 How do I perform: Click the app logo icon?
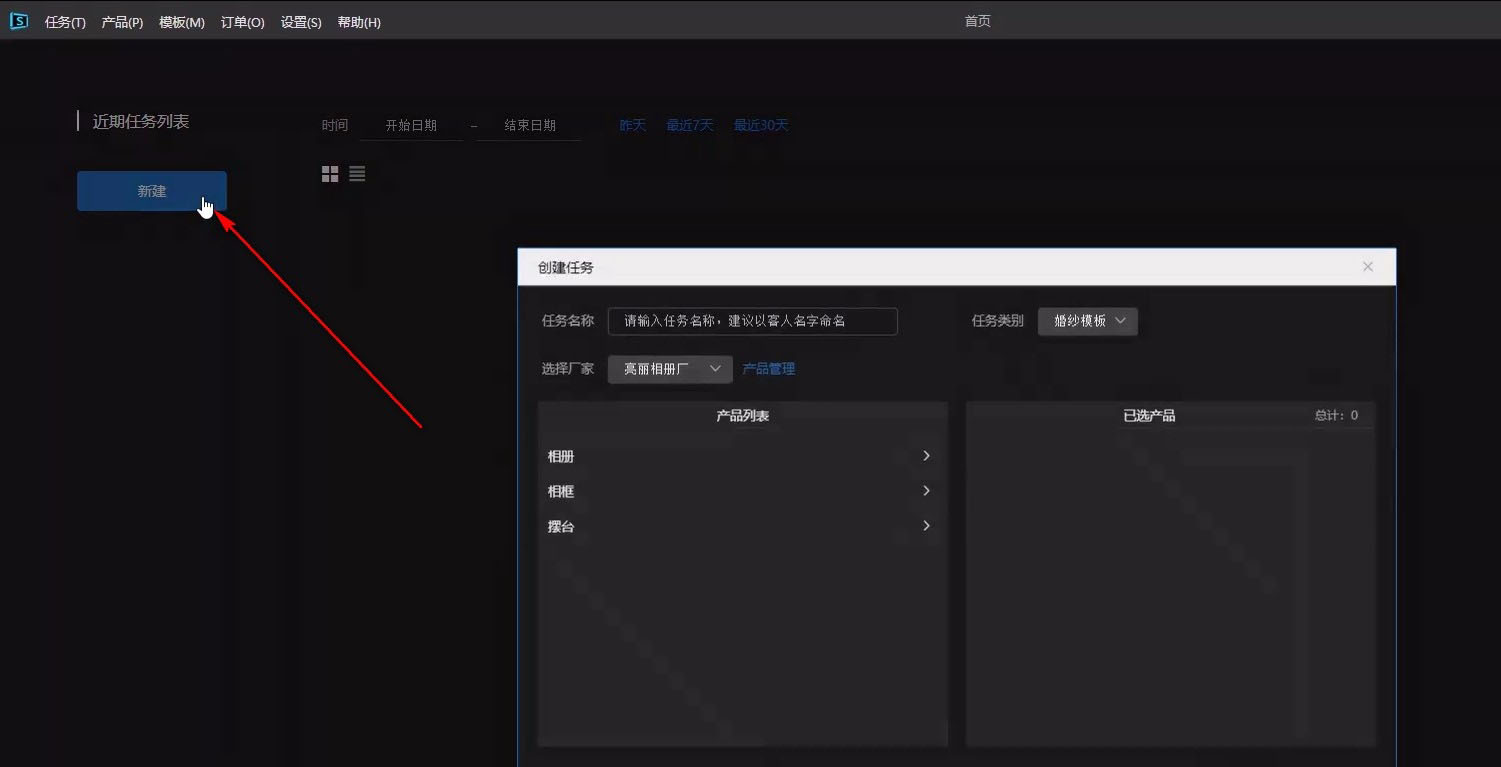pyautogui.click(x=18, y=21)
